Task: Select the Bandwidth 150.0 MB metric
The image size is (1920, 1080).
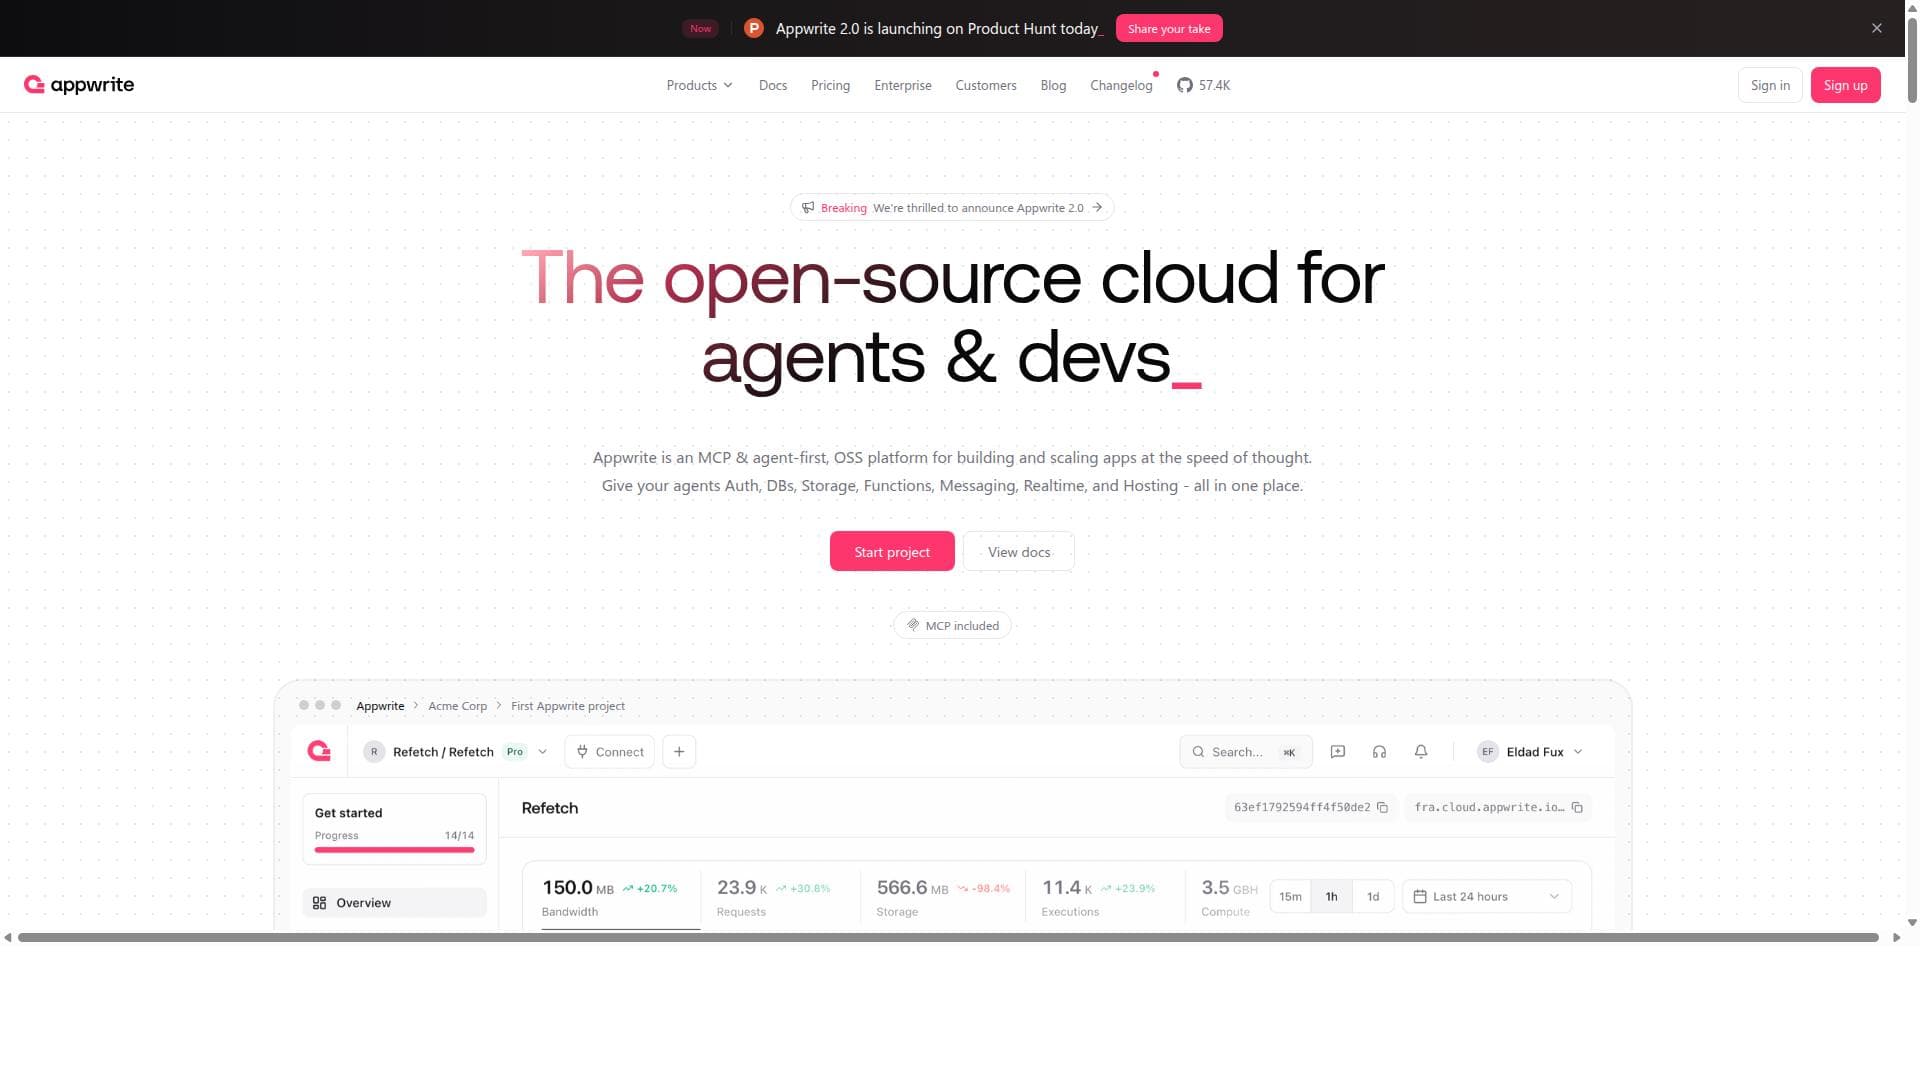Action: (610, 897)
